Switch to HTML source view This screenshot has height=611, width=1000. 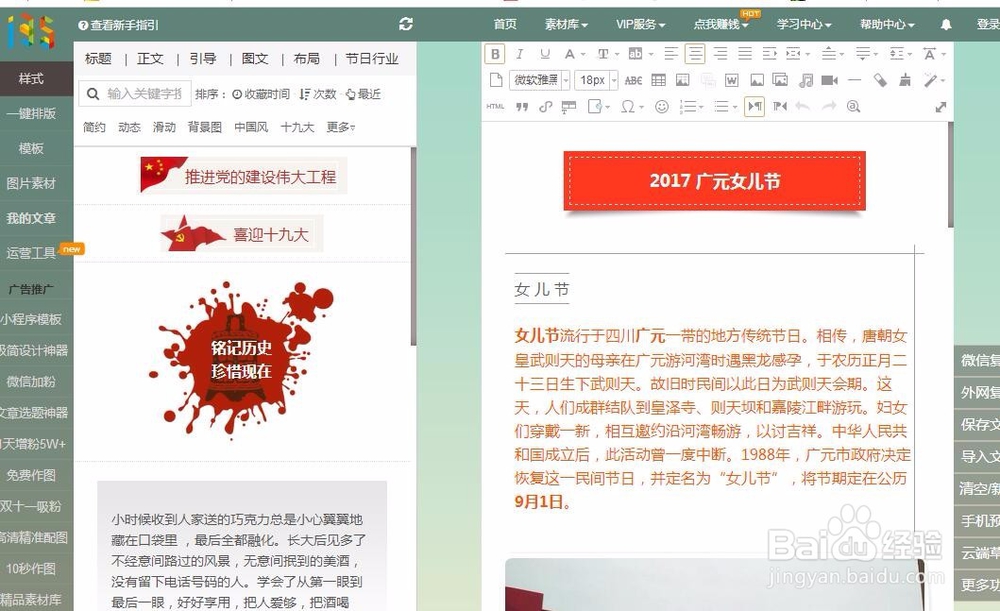496,107
